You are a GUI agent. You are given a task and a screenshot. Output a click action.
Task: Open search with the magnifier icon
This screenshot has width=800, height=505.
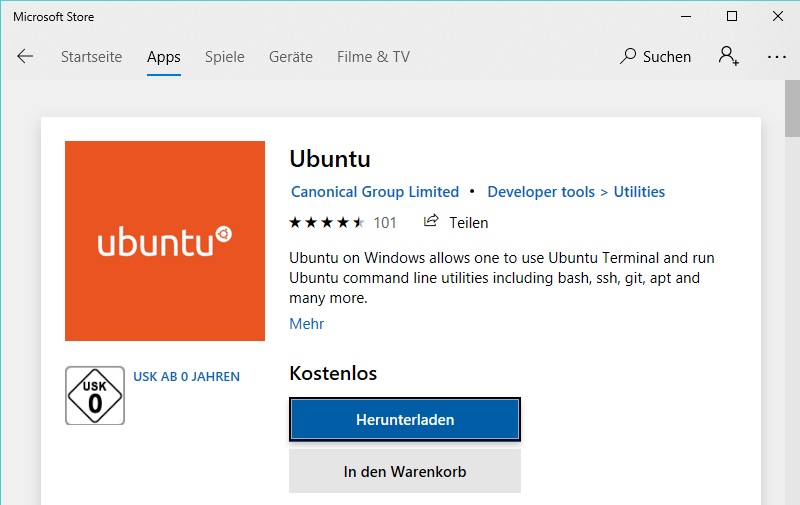coord(628,56)
